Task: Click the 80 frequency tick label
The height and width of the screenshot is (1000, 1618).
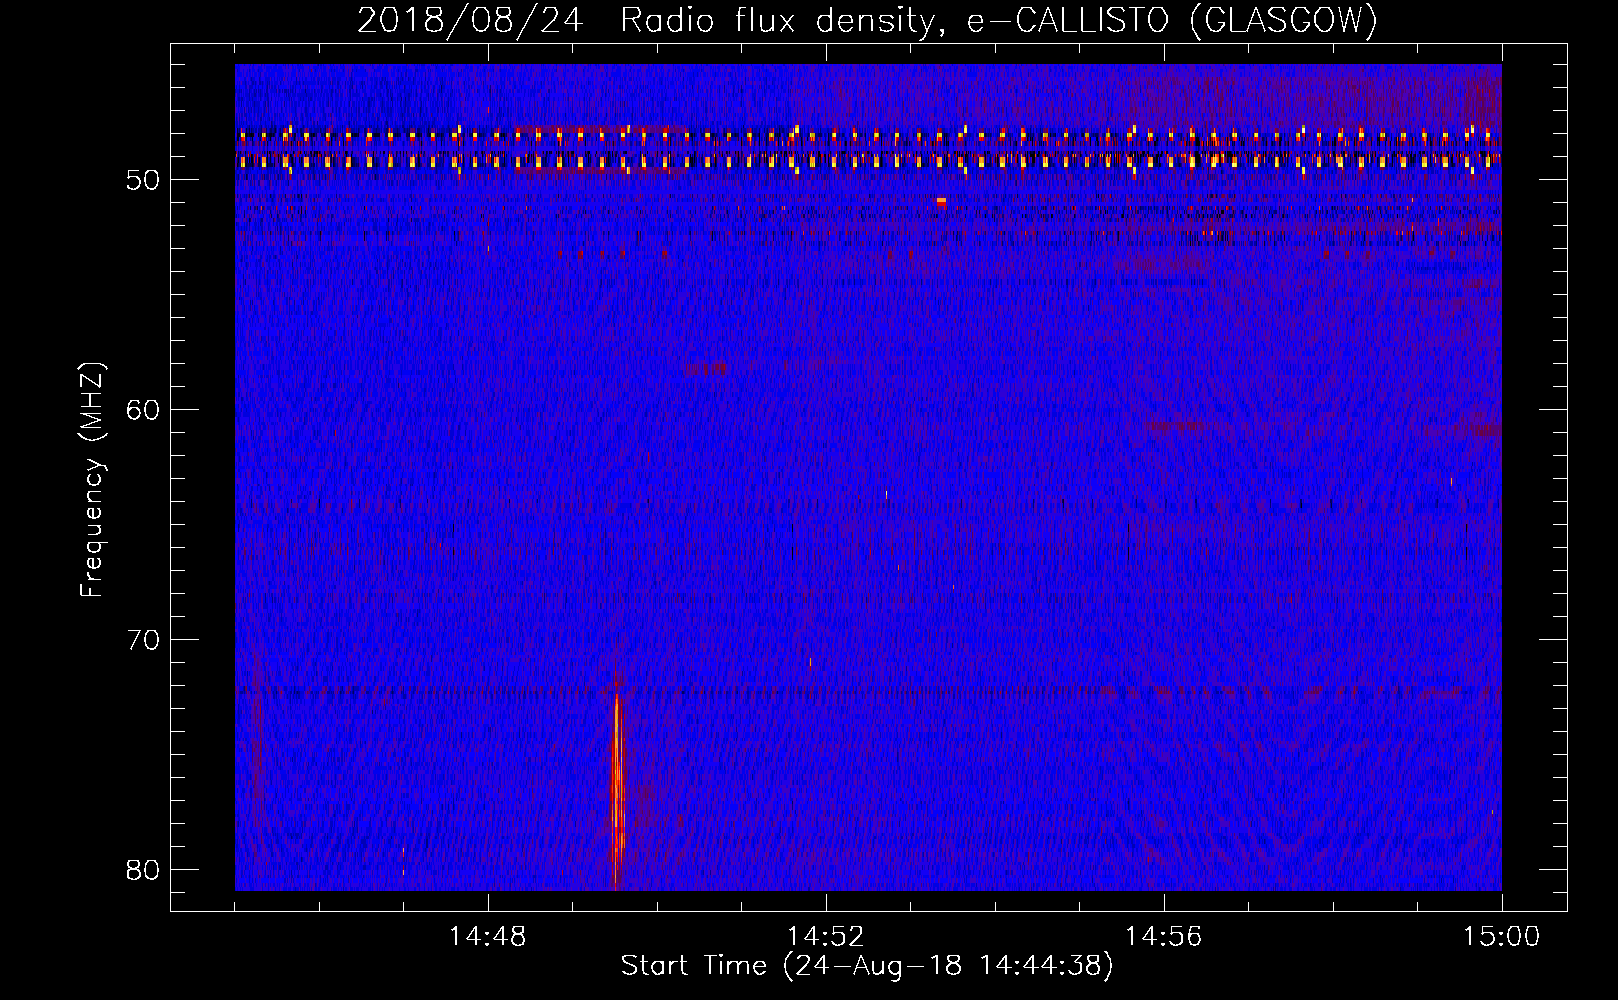Action: click(x=144, y=869)
